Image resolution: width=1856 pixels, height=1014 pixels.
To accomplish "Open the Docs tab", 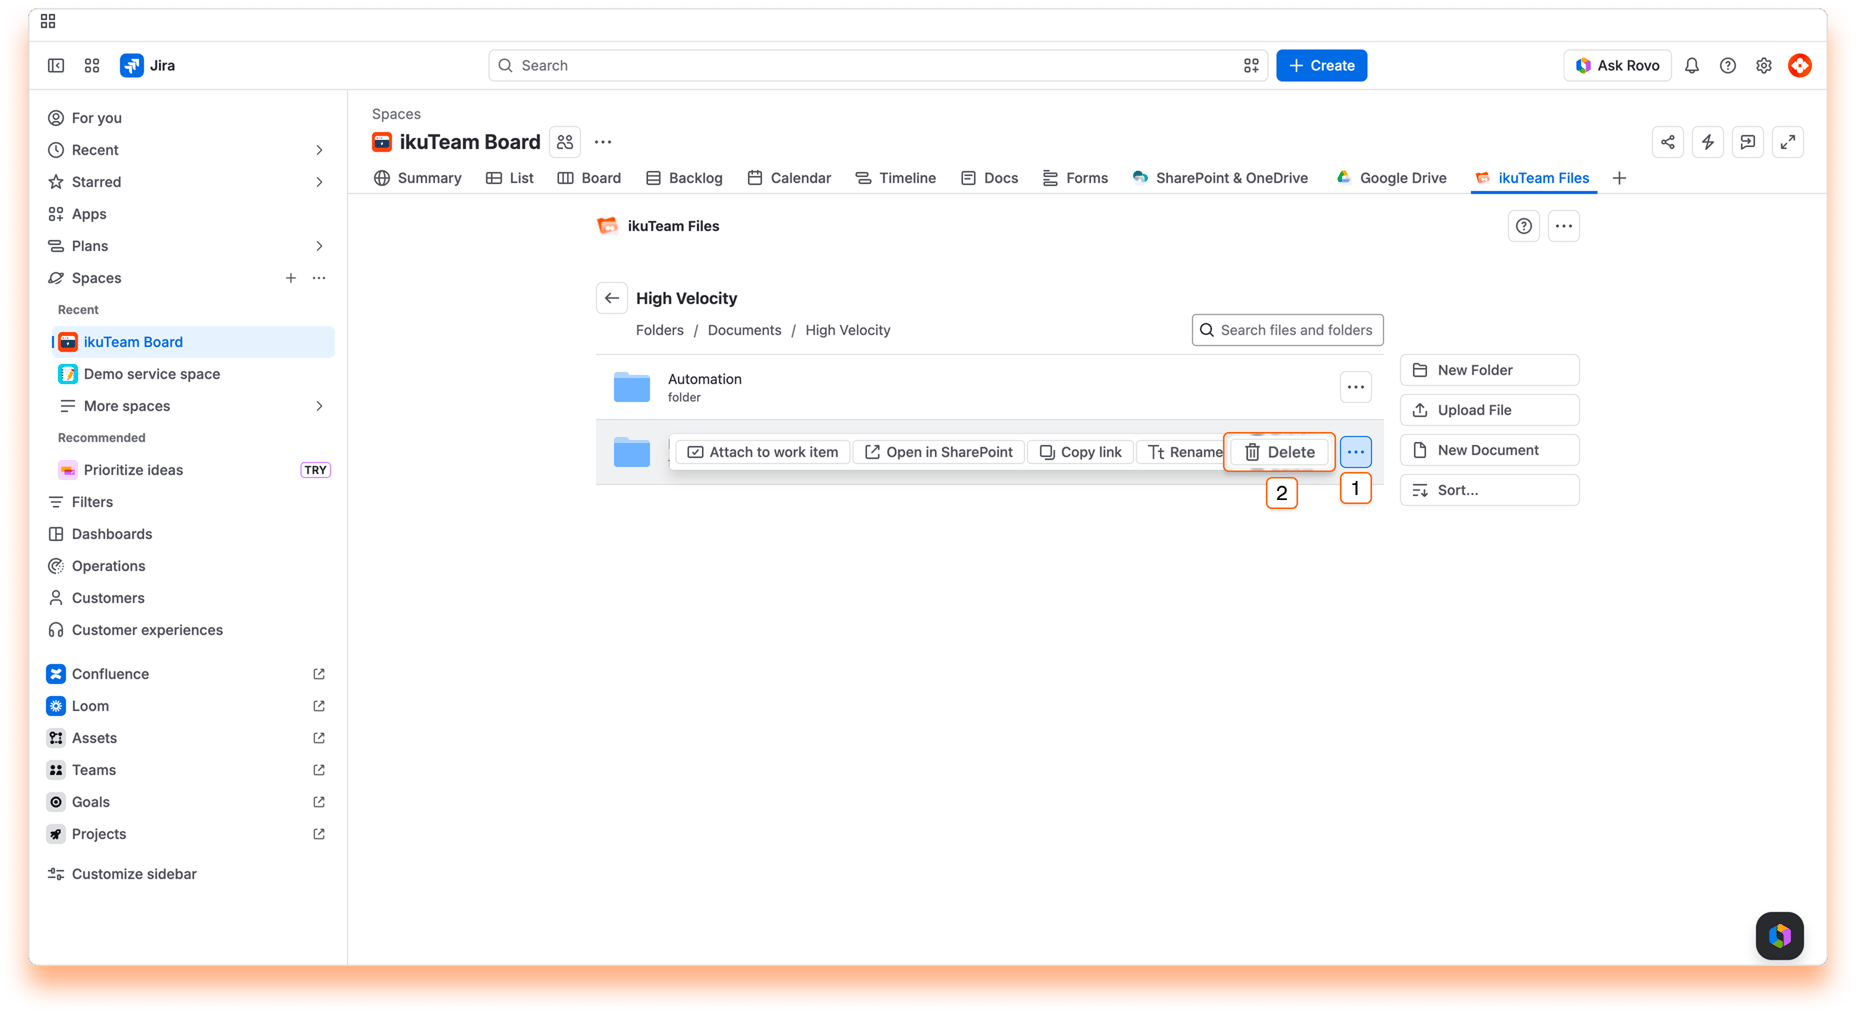I will click(x=990, y=178).
